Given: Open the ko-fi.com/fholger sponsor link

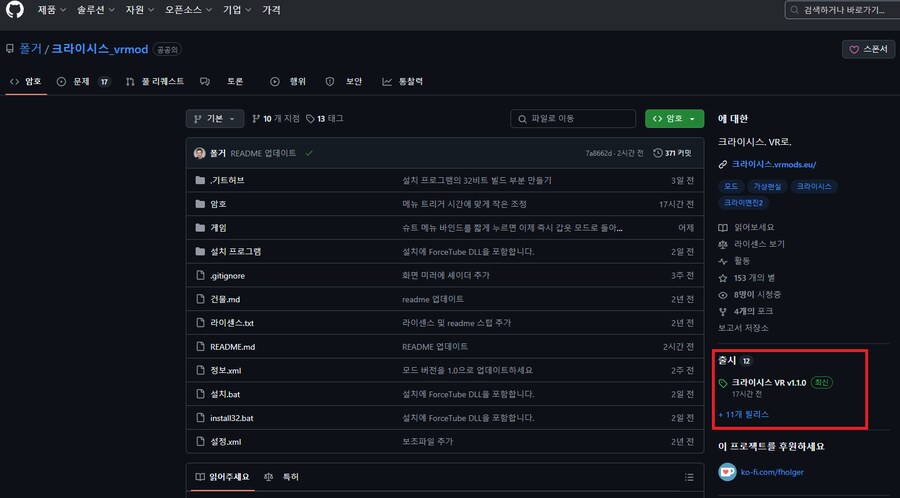Looking at the screenshot, I should 772,472.
